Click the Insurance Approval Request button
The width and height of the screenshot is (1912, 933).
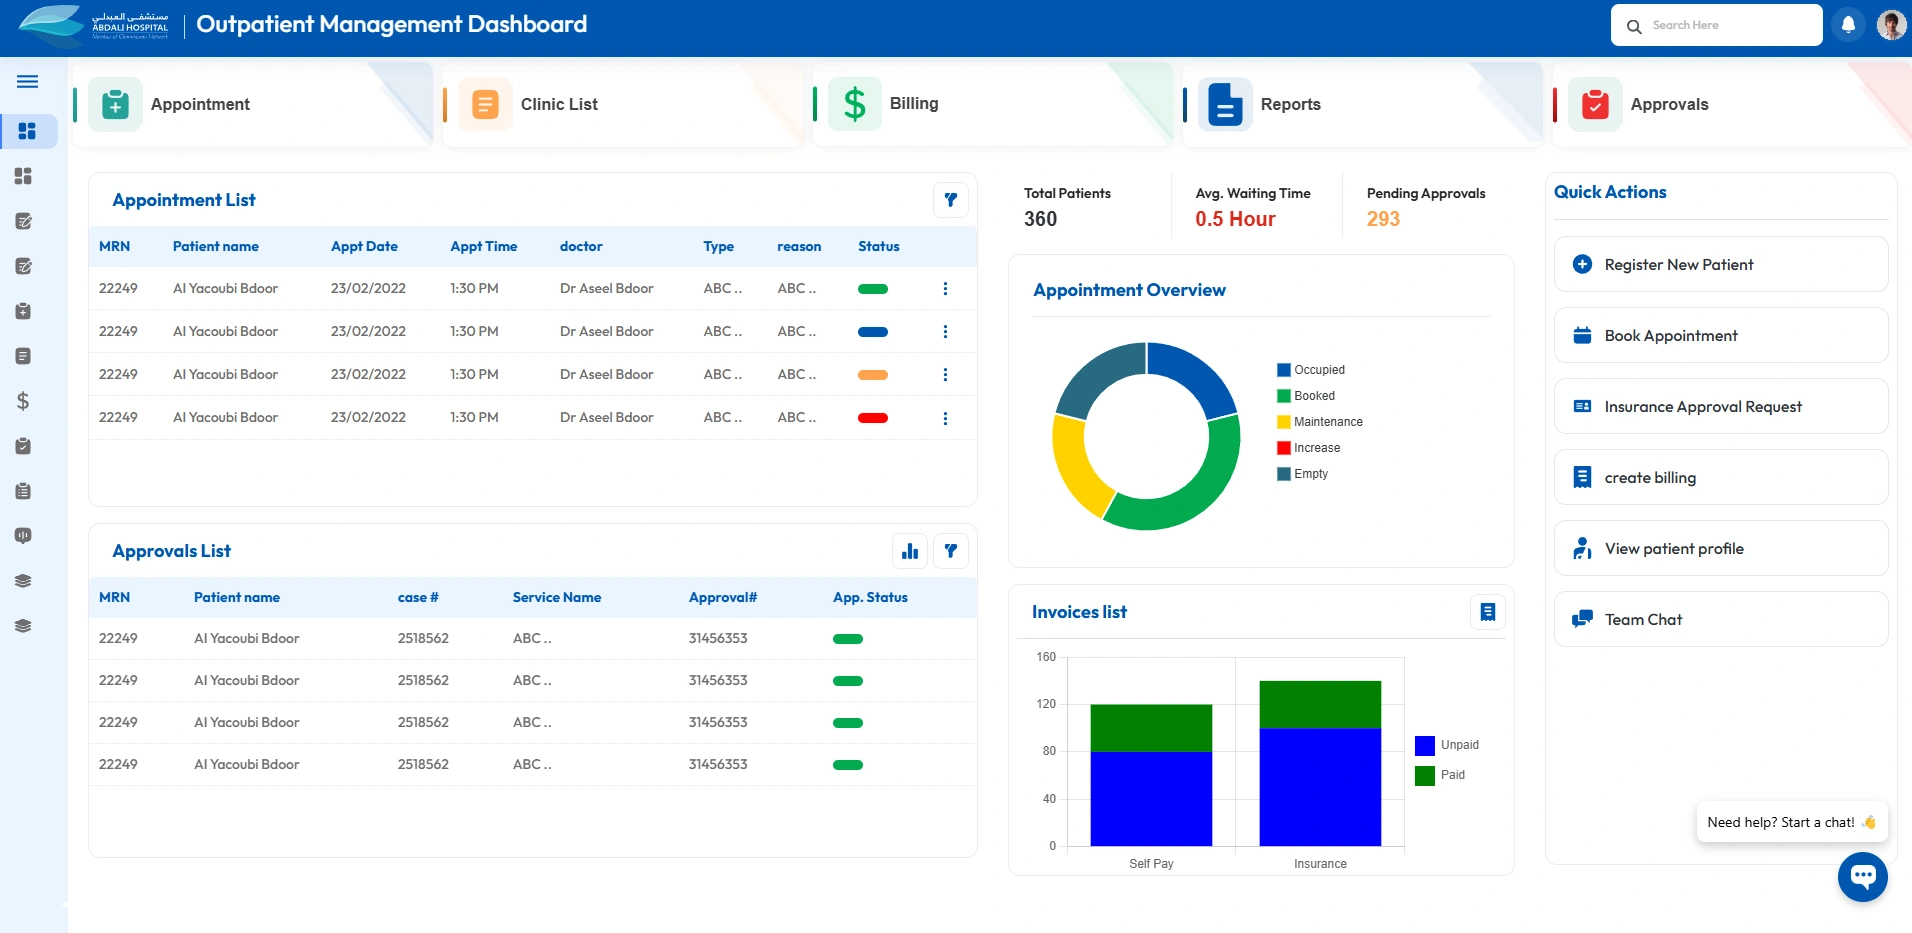[1720, 407]
